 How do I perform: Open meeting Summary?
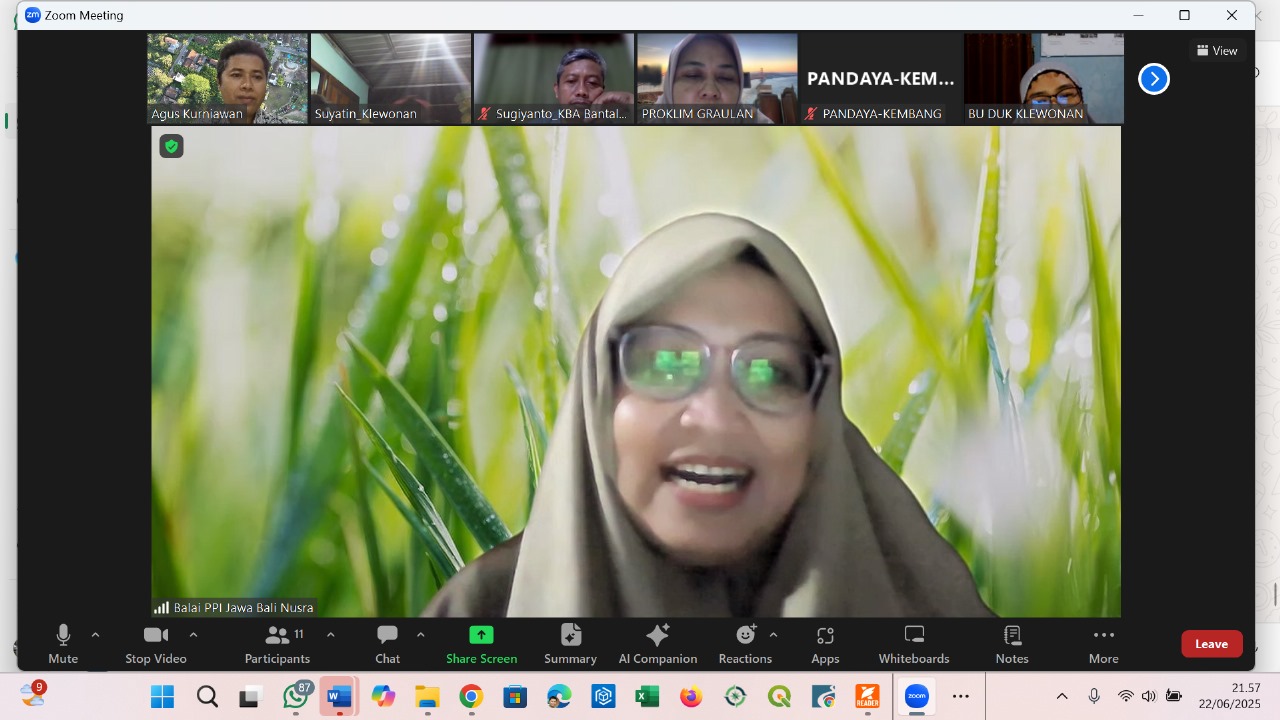click(x=571, y=645)
